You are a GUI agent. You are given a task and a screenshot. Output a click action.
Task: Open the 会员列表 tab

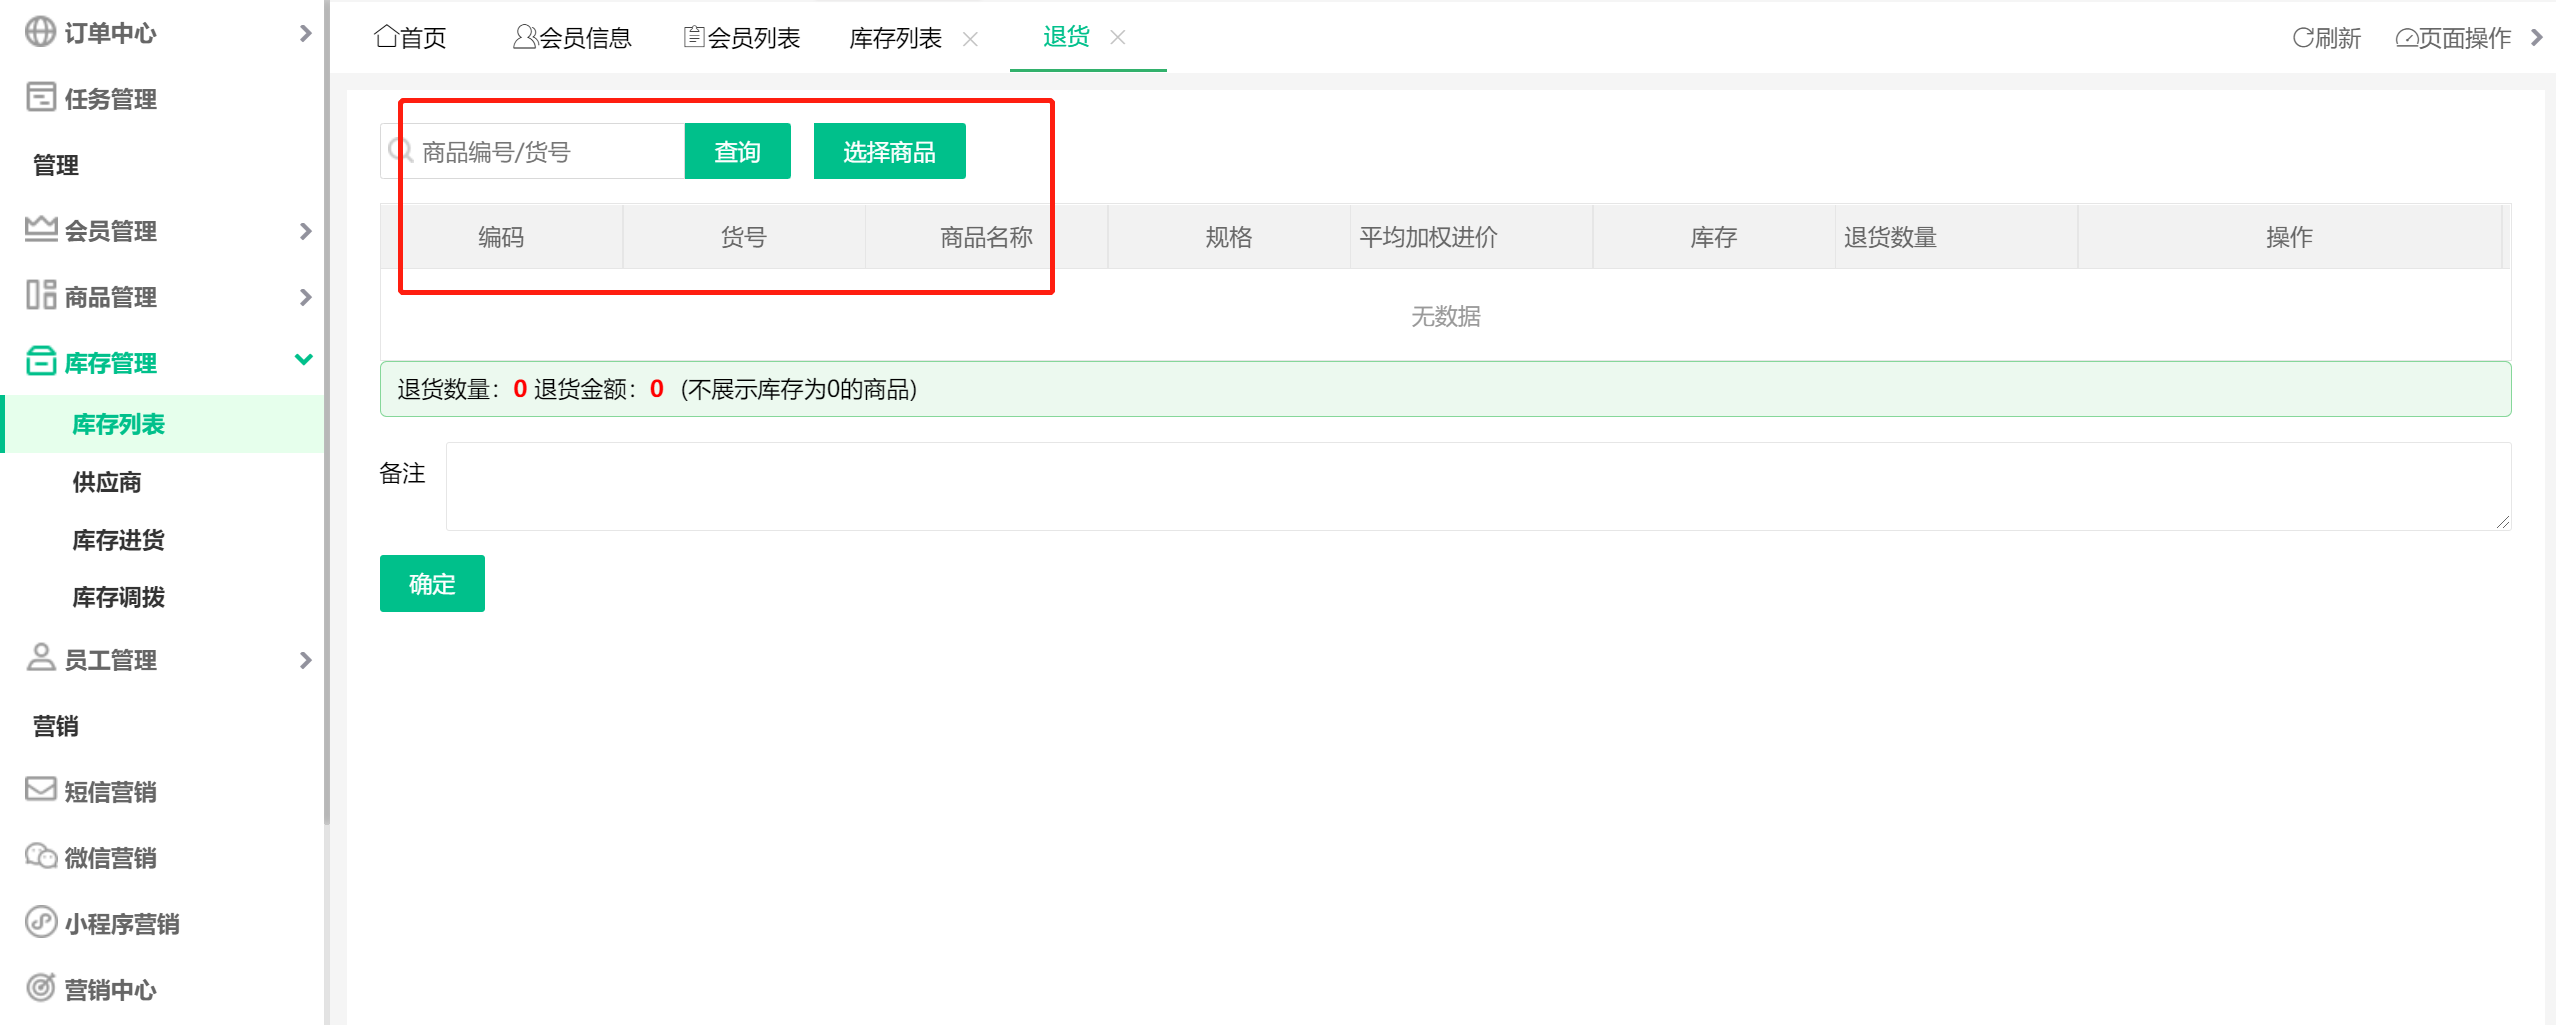pos(743,36)
